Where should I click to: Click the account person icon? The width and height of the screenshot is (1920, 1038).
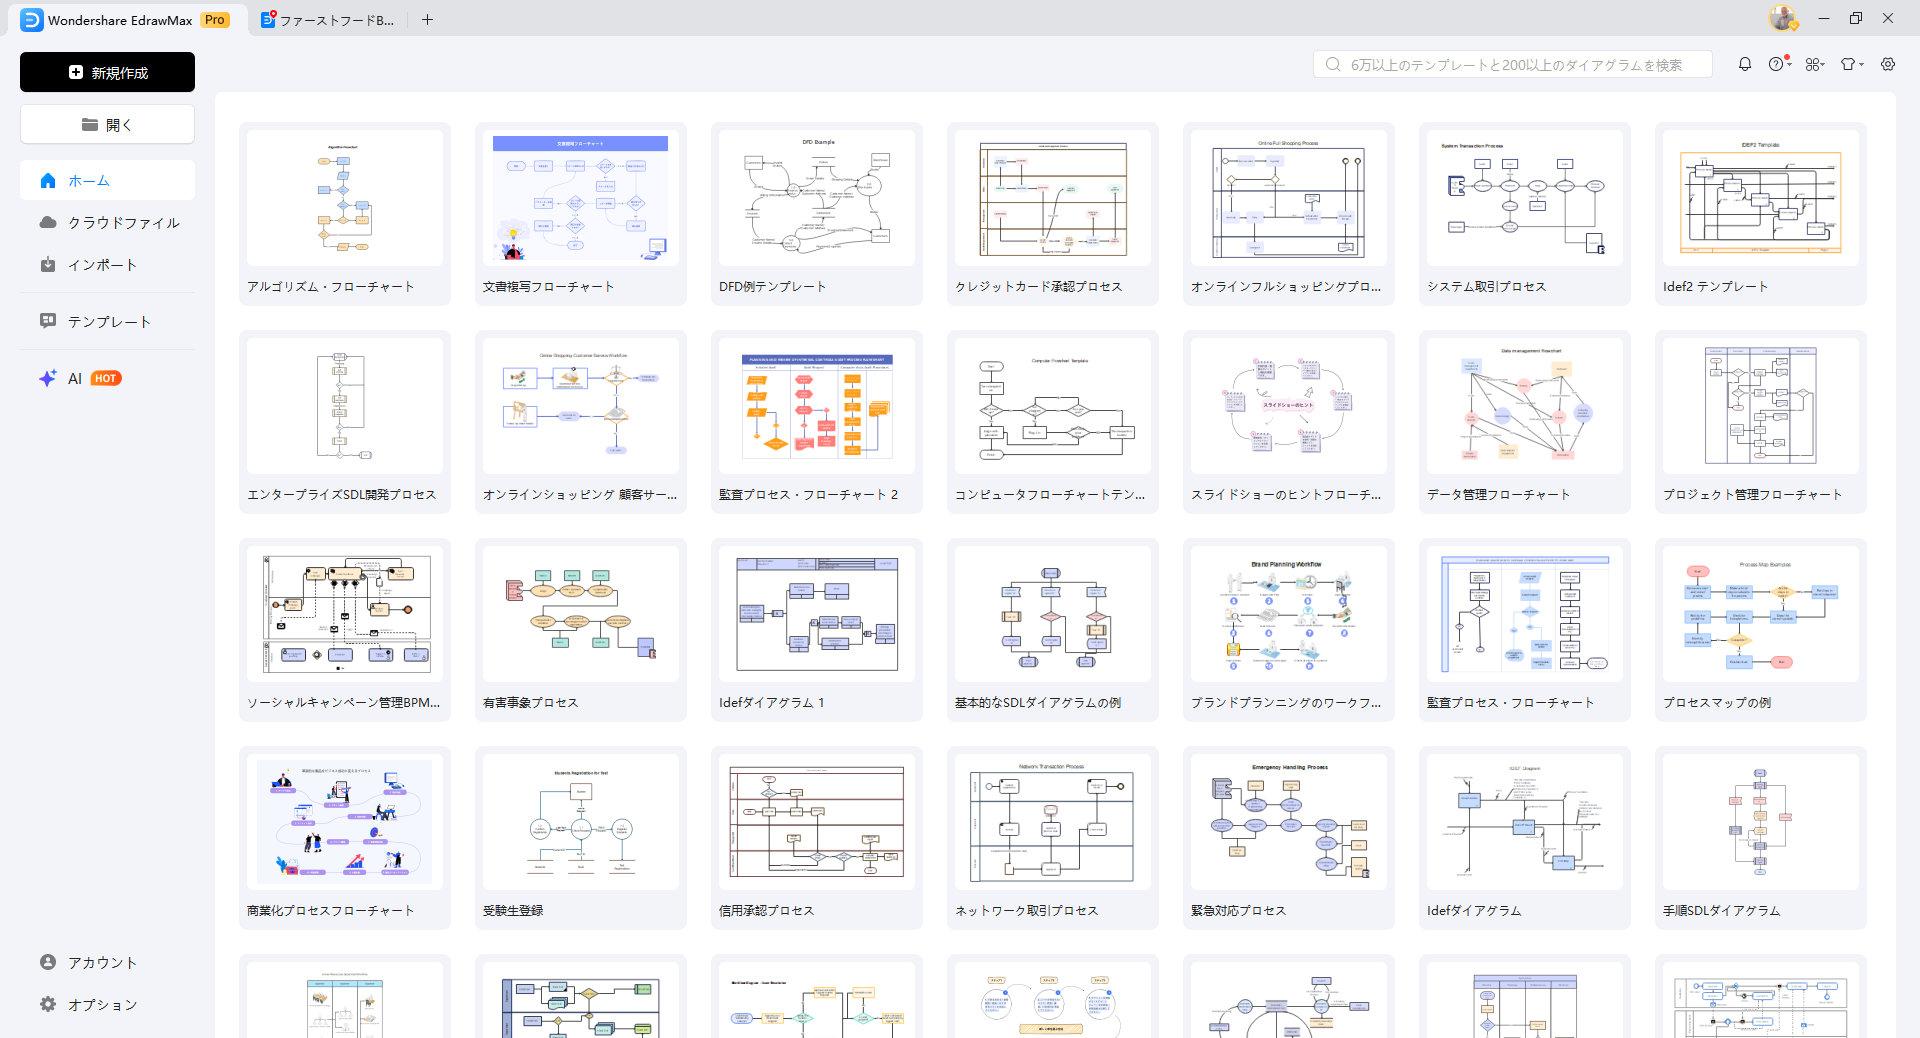coord(48,962)
